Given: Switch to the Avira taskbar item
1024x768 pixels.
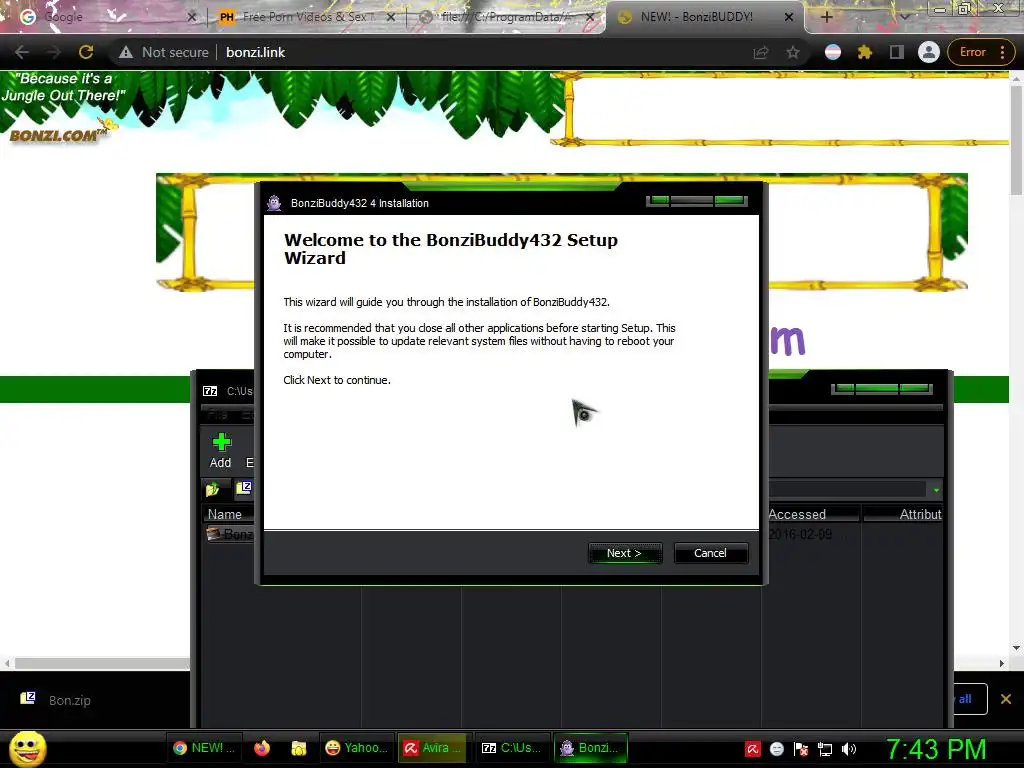Looking at the screenshot, I should pyautogui.click(x=433, y=748).
